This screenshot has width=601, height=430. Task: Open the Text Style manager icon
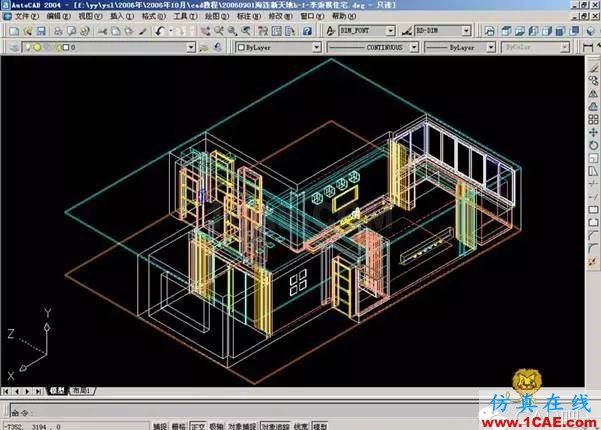(x=330, y=31)
